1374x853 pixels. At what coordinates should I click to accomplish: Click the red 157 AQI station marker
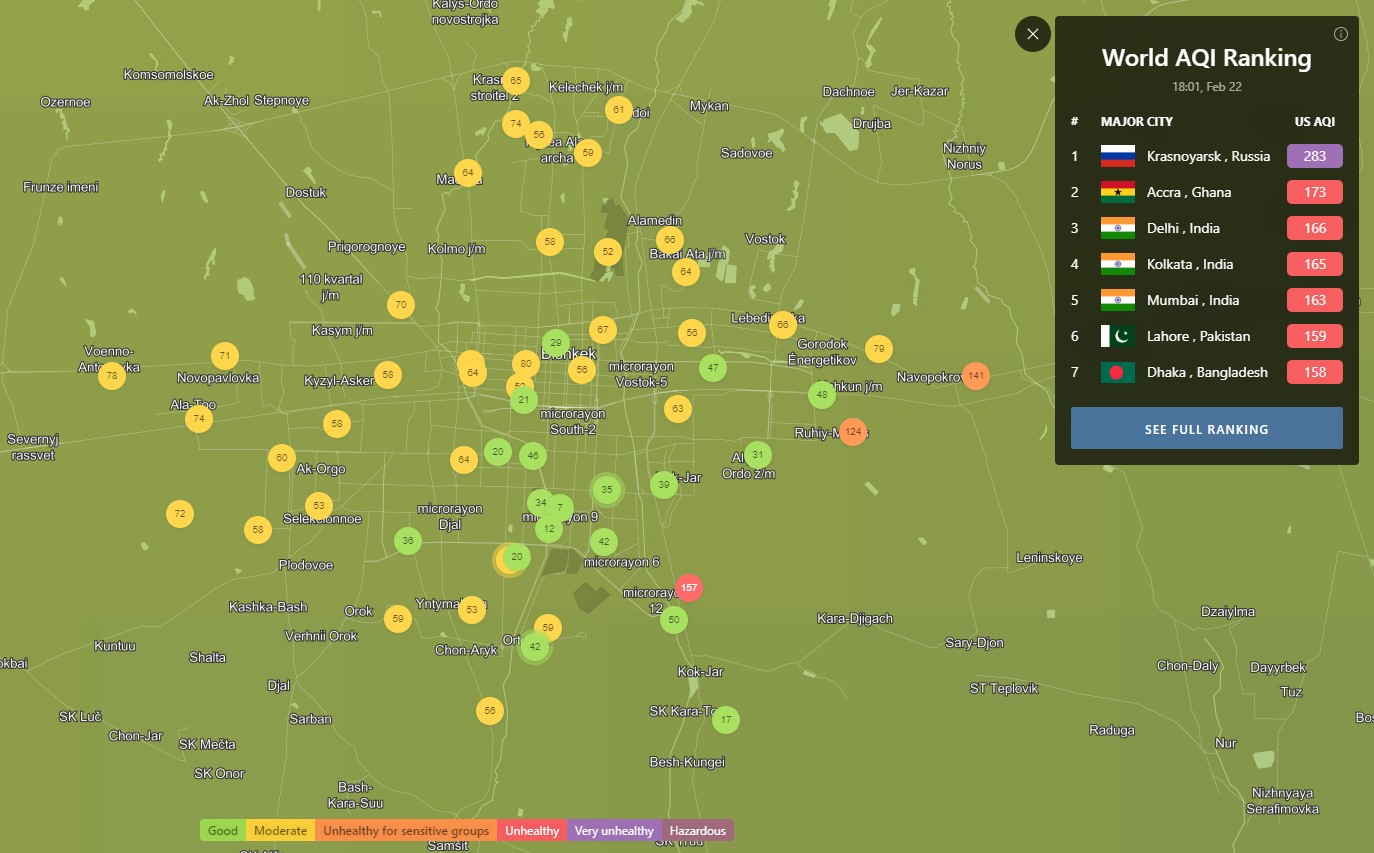[688, 588]
